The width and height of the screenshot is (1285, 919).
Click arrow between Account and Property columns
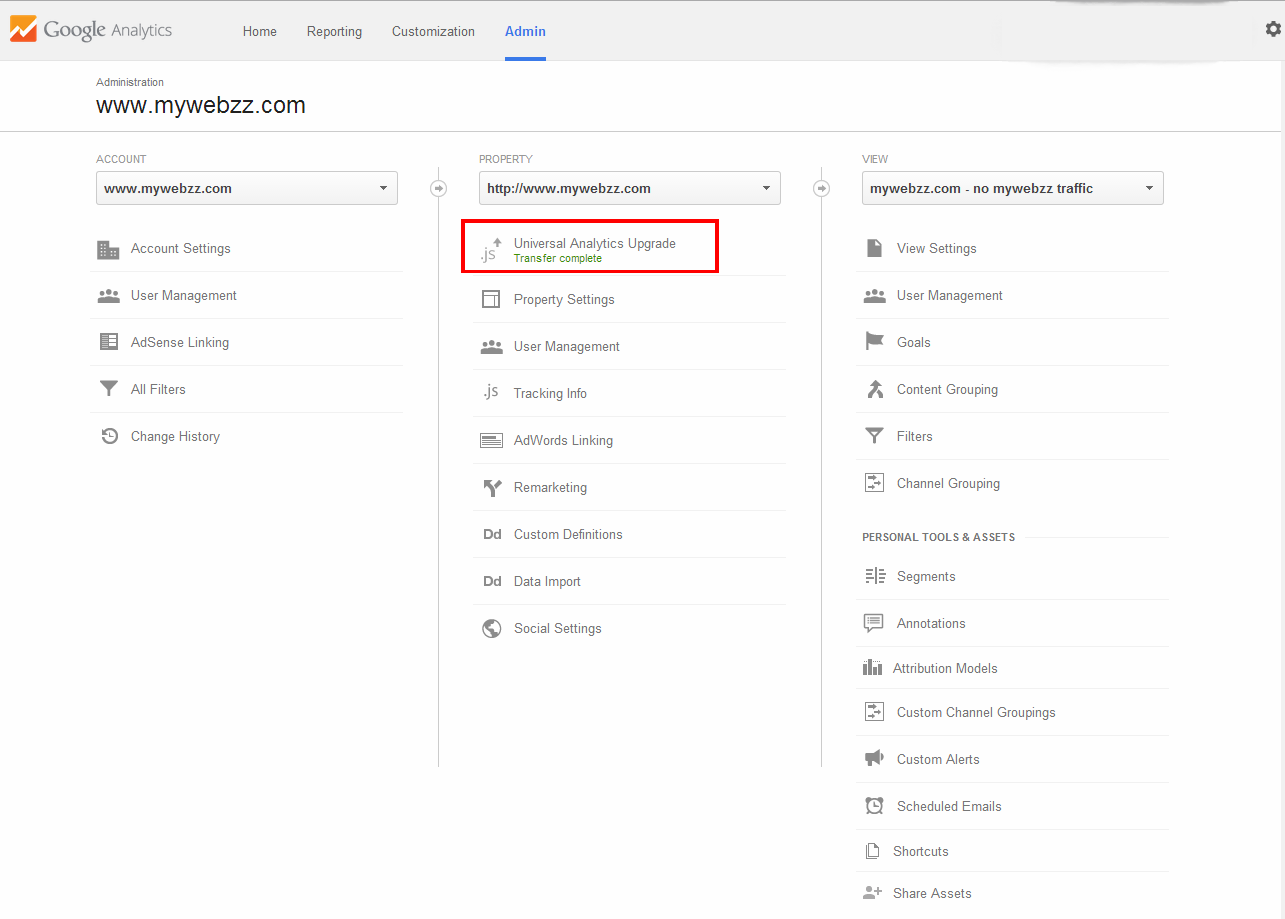click(x=438, y=188)
